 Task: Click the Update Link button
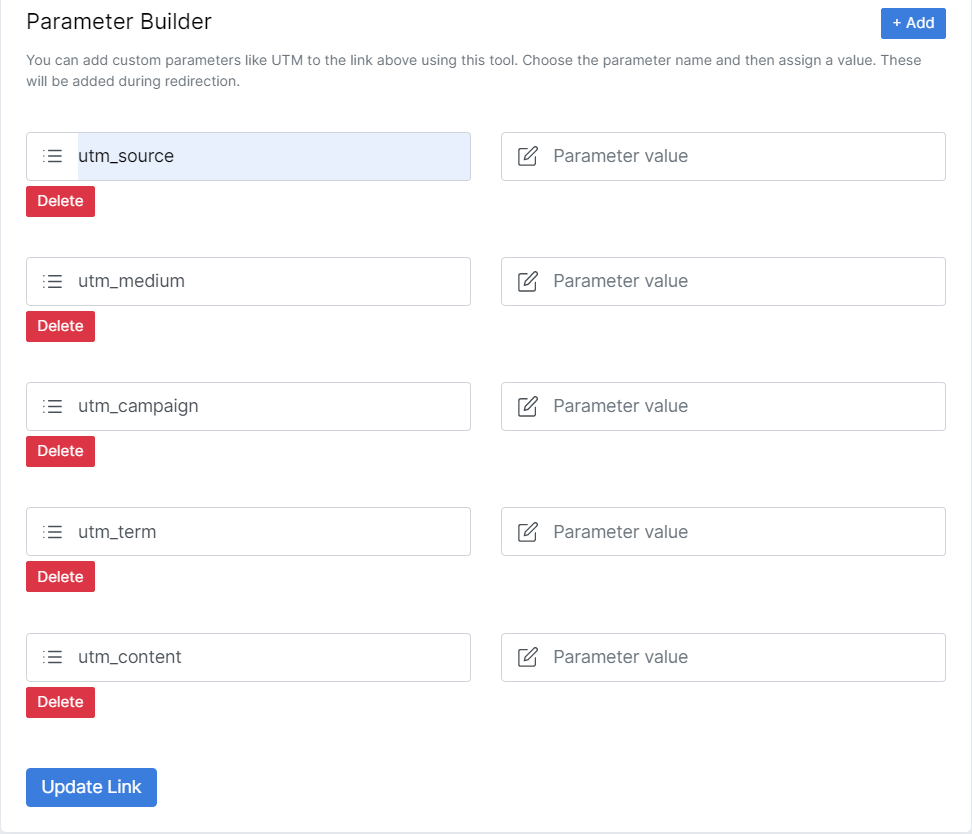(x=91, y=787)
